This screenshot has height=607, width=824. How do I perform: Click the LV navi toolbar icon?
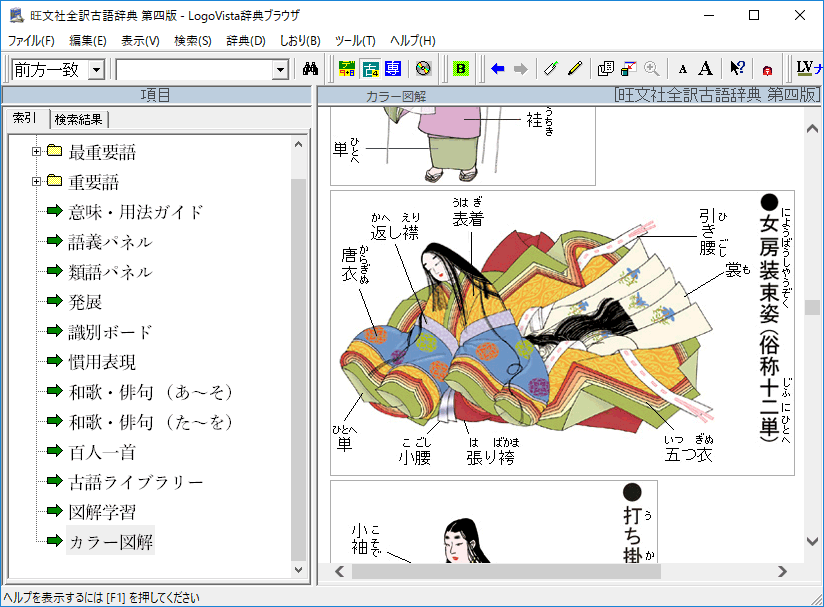[809, 69]
